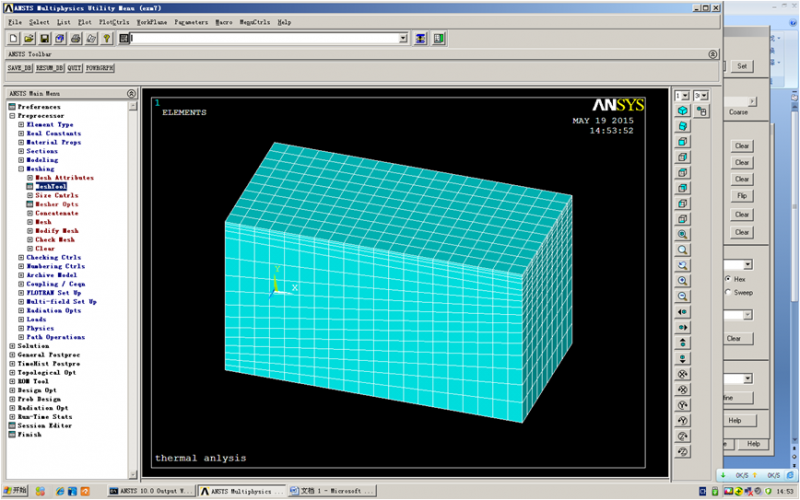Click the Save Analysis icon in toolbar
This screenshot has width=800, height=500.
(45, 38)
